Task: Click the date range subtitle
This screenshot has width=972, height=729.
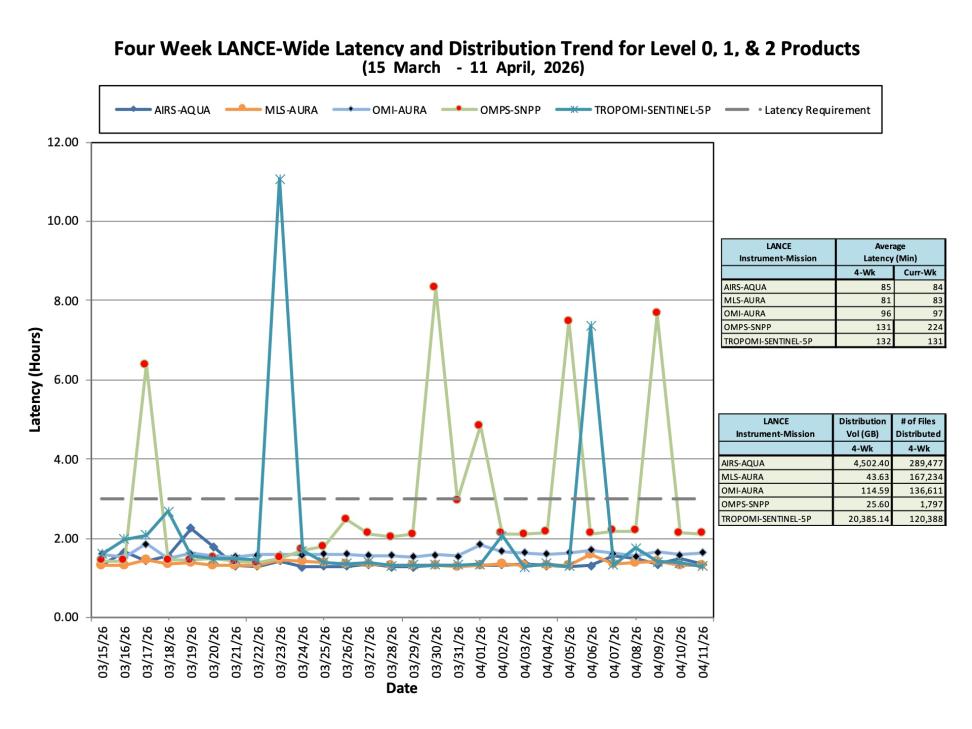Action: [473, 68]
